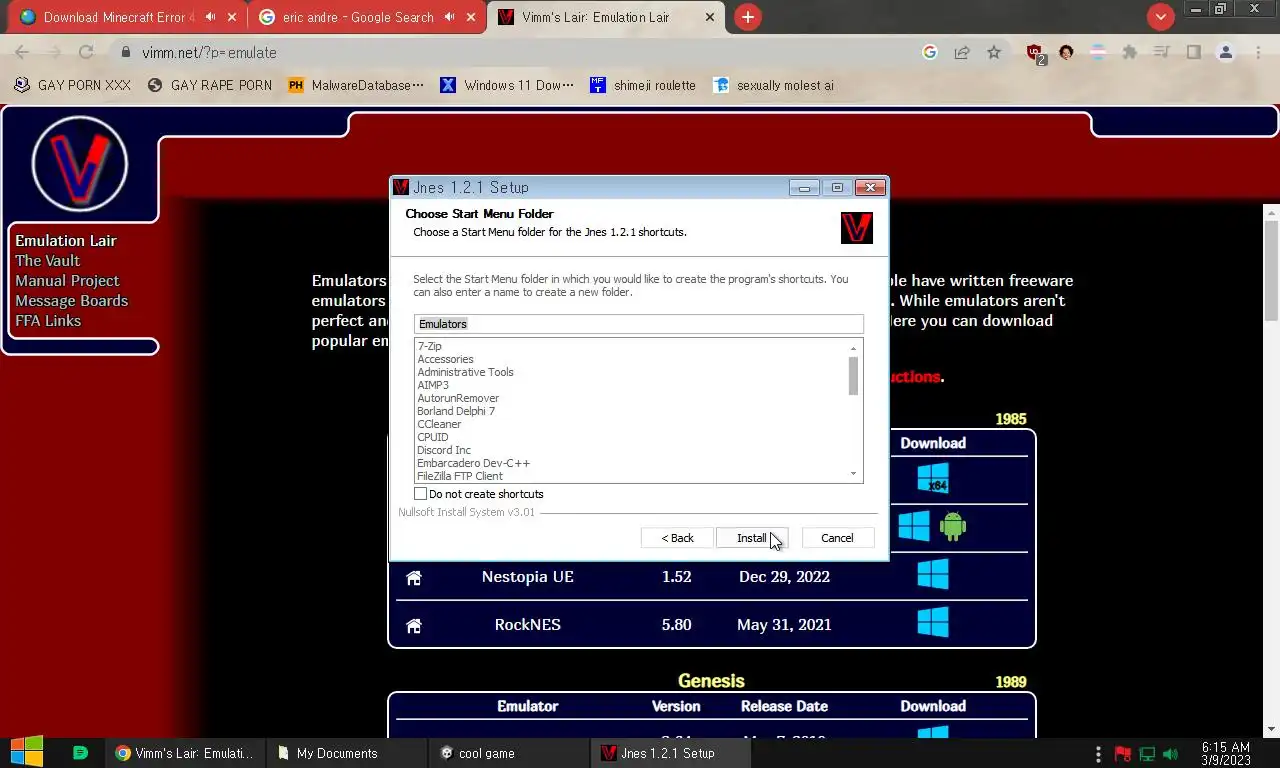Open the Windows 11 Dow… bookmark

click(x=506, y=85)
